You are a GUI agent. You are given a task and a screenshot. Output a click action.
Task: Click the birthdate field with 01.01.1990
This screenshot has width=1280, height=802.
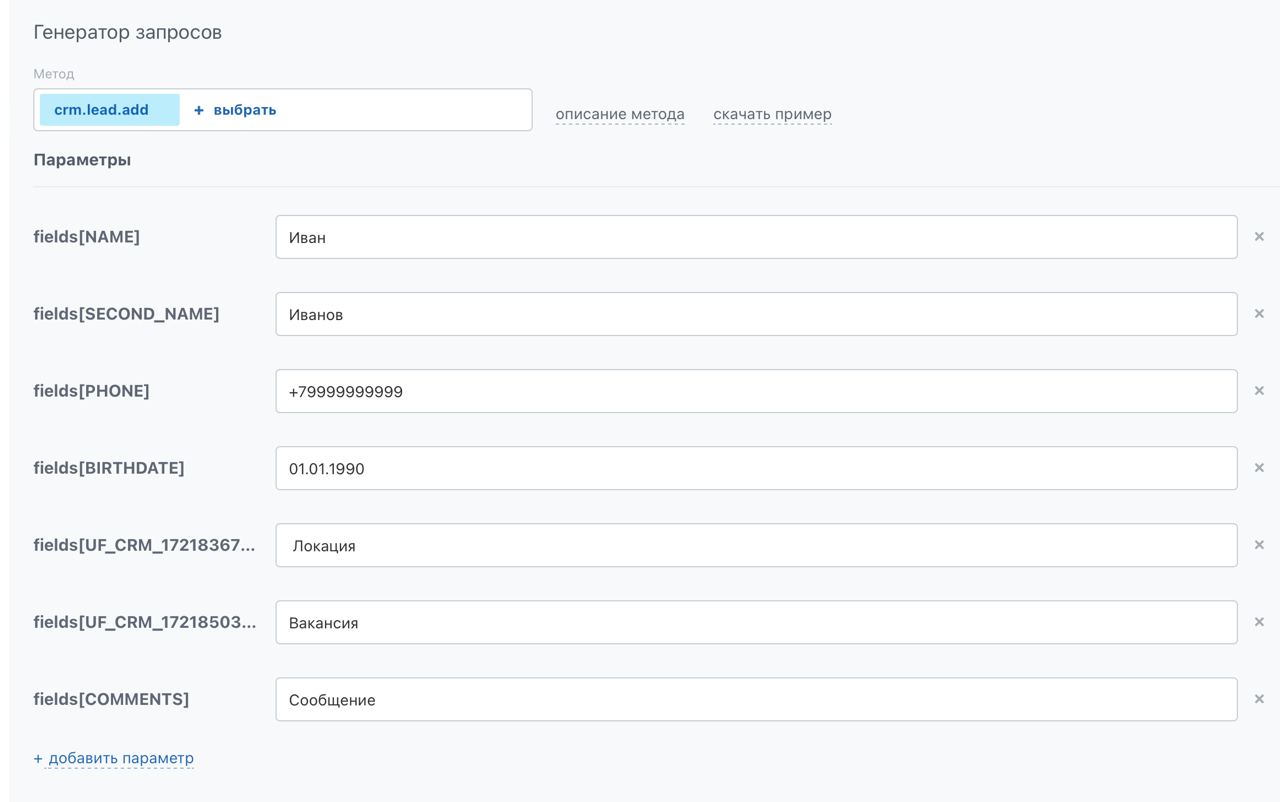pyautogui.click(x=756, y=468)
